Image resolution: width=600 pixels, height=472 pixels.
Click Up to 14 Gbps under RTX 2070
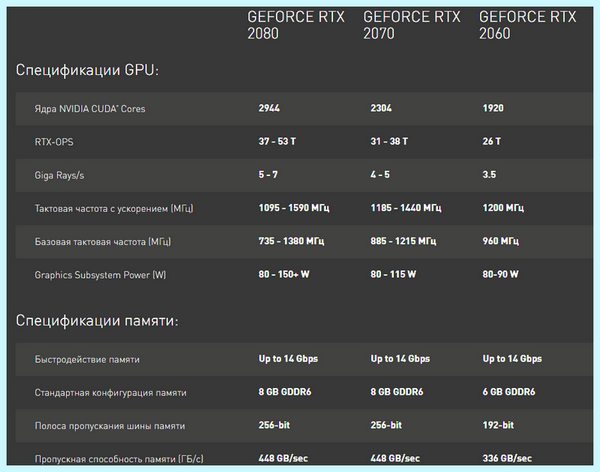point(400,359)
